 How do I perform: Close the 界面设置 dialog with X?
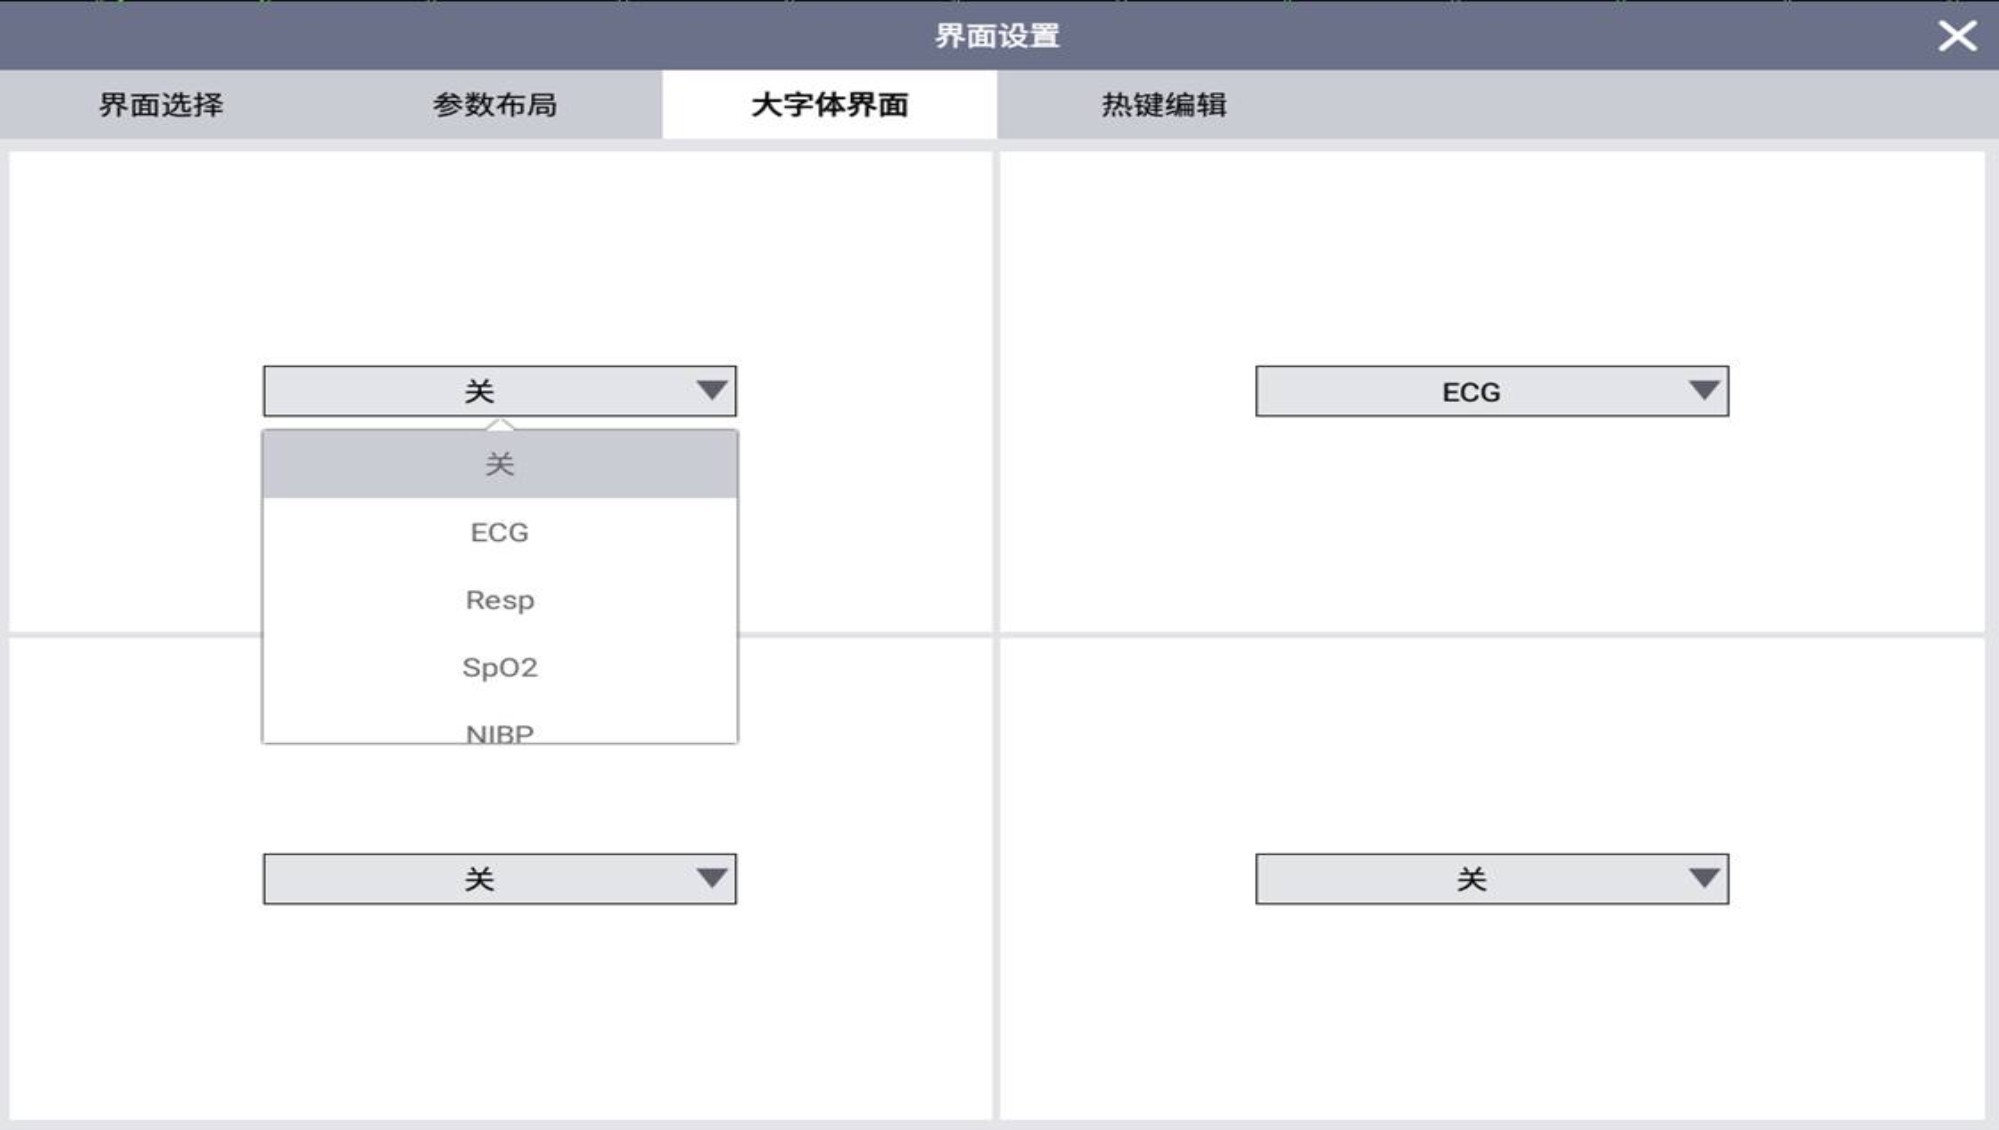click(1956, 36)
